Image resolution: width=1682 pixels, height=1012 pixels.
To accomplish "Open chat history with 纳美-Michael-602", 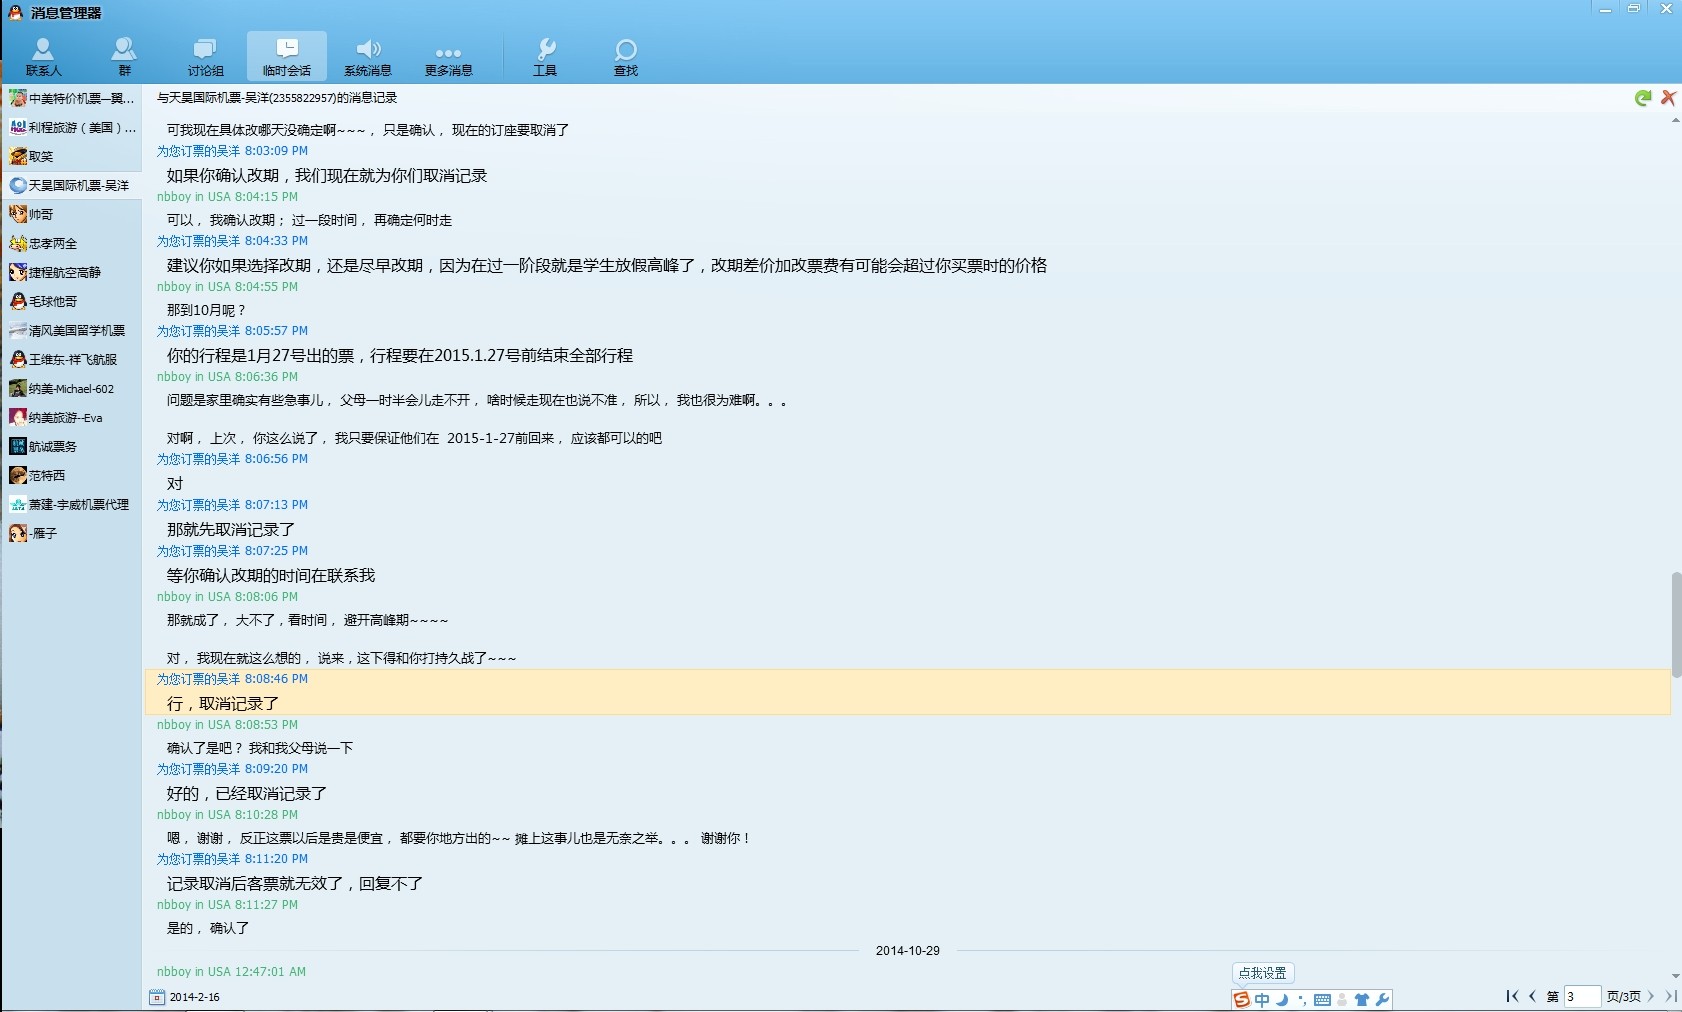I will (x=71, y=389).
